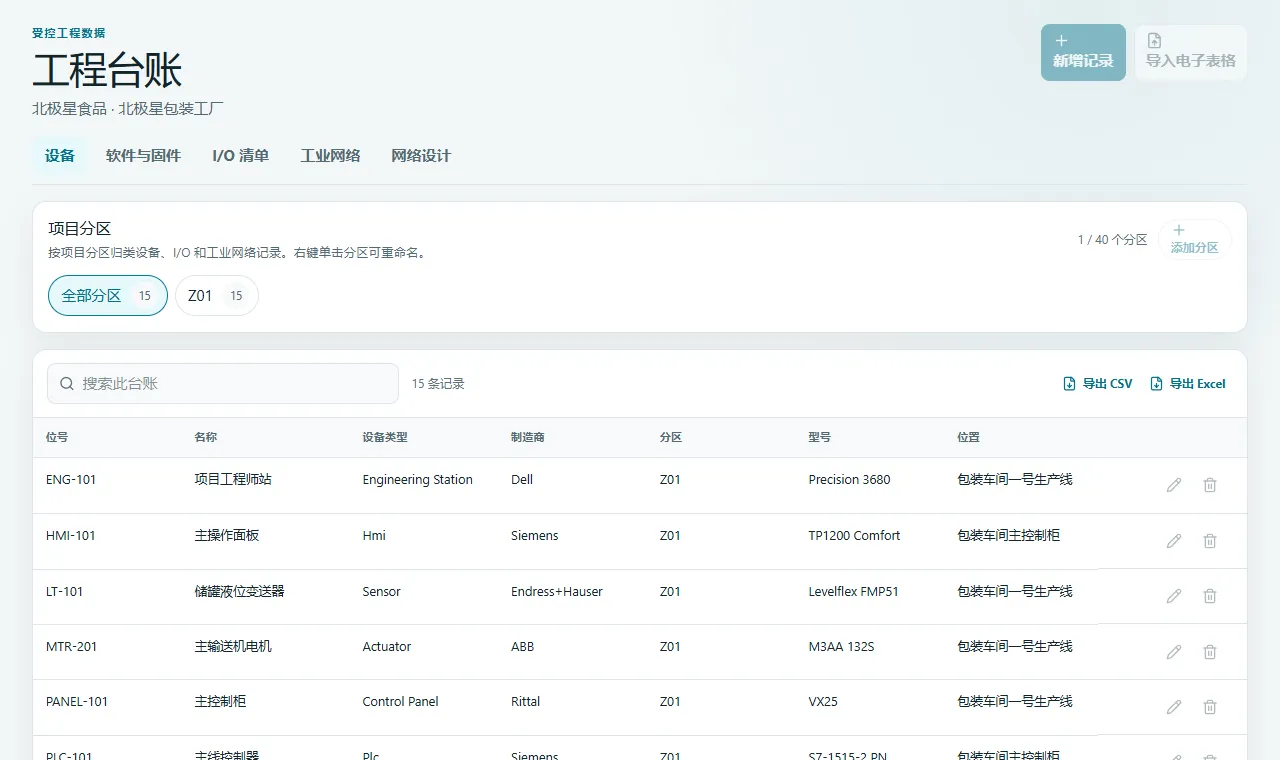Add a new zone with 添加分区
Viewport: 1280px width, 760px height.
[x=1195, y=240]
